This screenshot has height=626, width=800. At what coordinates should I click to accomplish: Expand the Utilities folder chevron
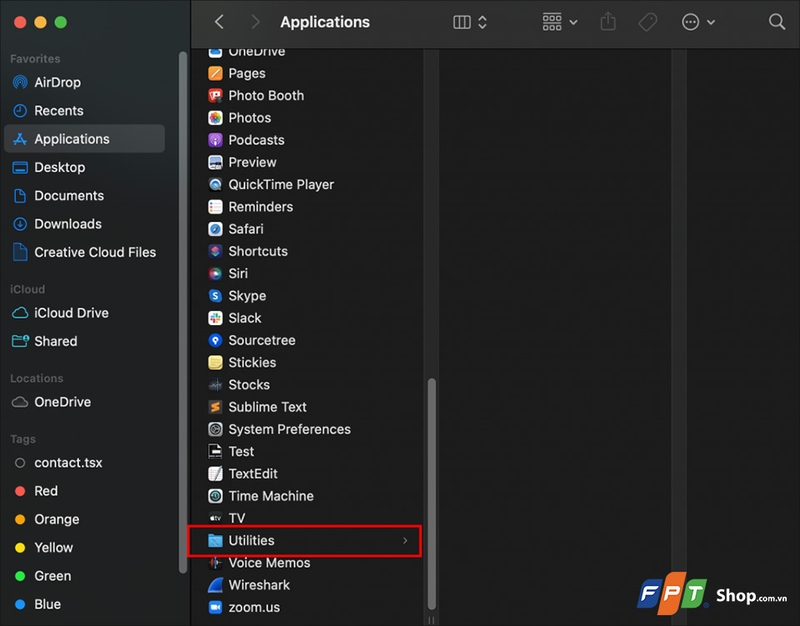pos(405,541)
